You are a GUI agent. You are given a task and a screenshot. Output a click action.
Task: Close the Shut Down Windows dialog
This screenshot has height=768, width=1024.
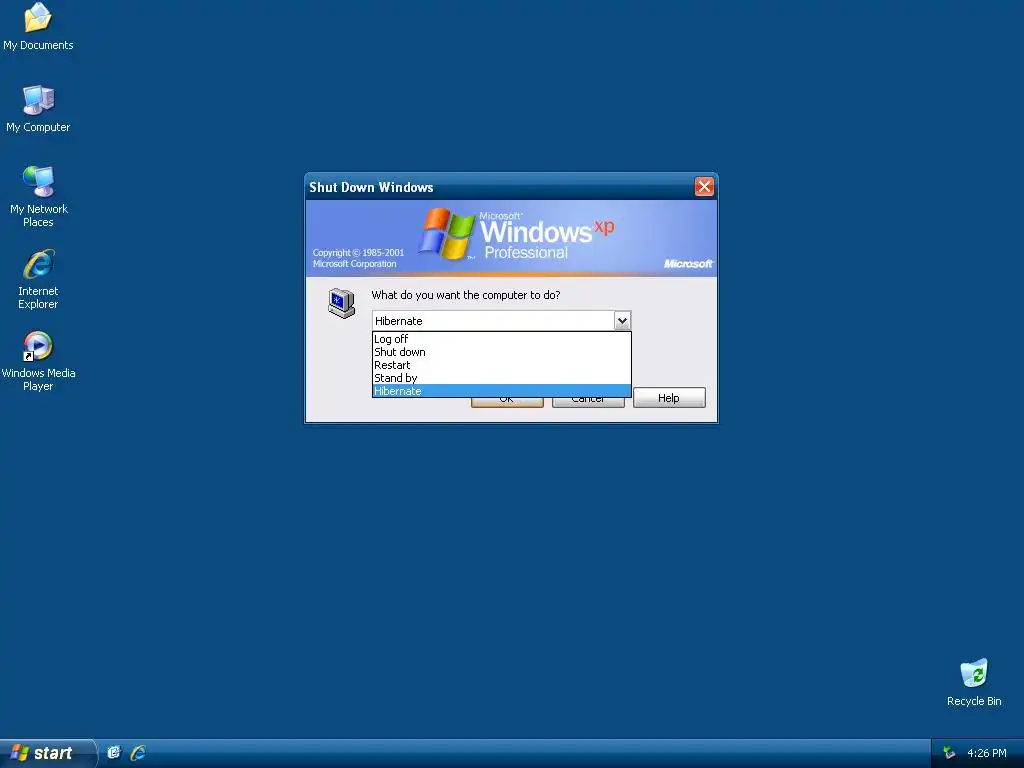pyautogui.click(x=704, y=187)
